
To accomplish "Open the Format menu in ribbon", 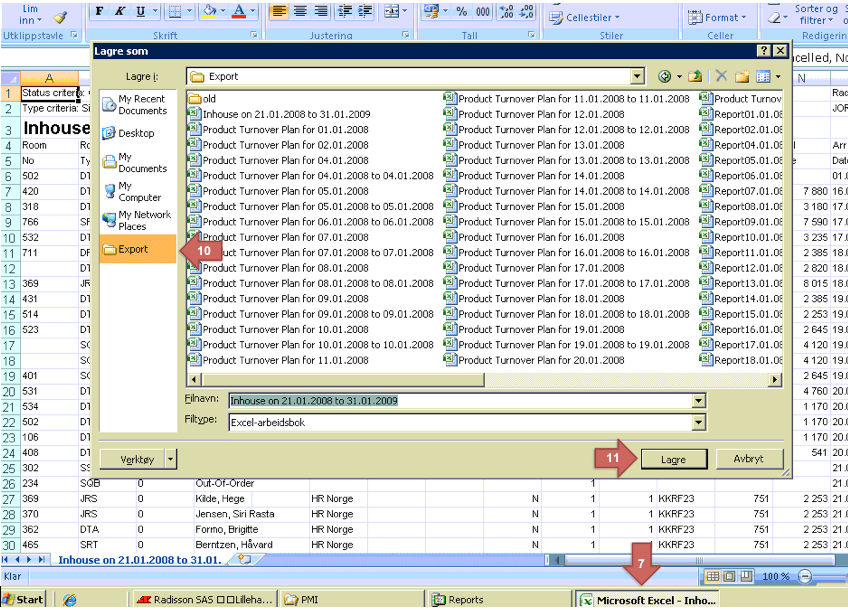I will (720, 17).
